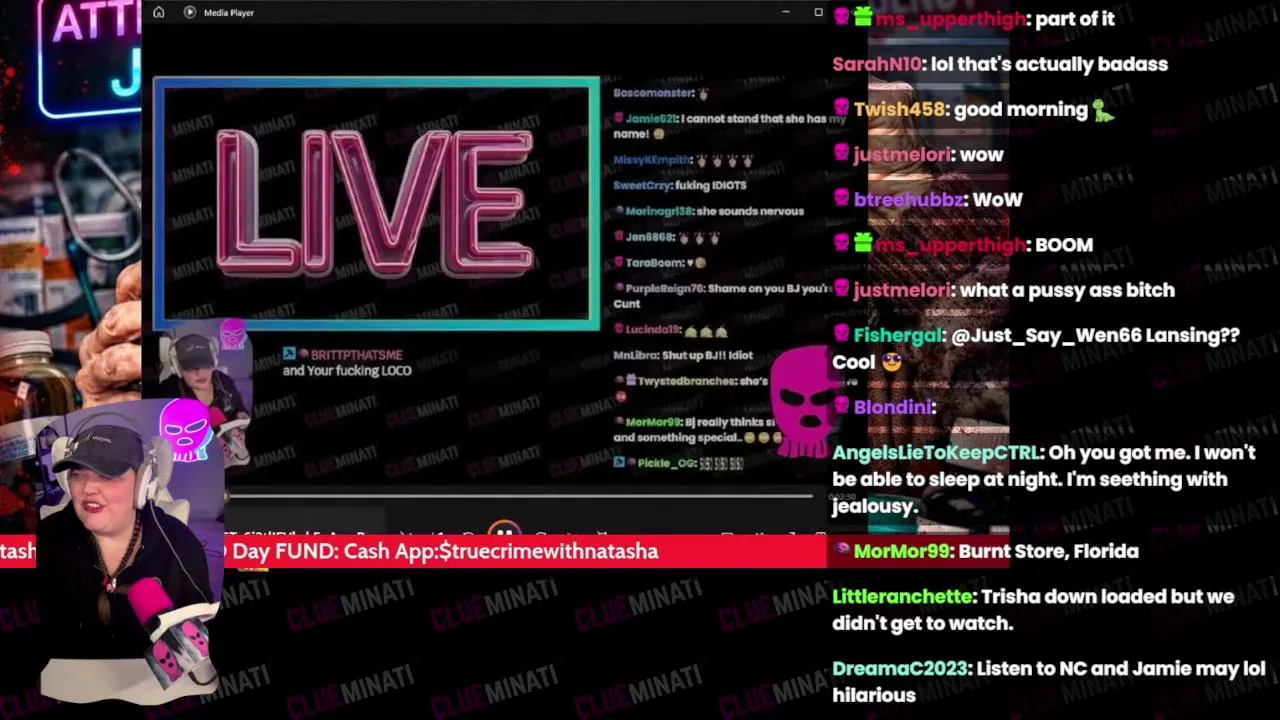Click the 'Media Player' window title
1280x720 pixels.
click(x=229, y=12)
